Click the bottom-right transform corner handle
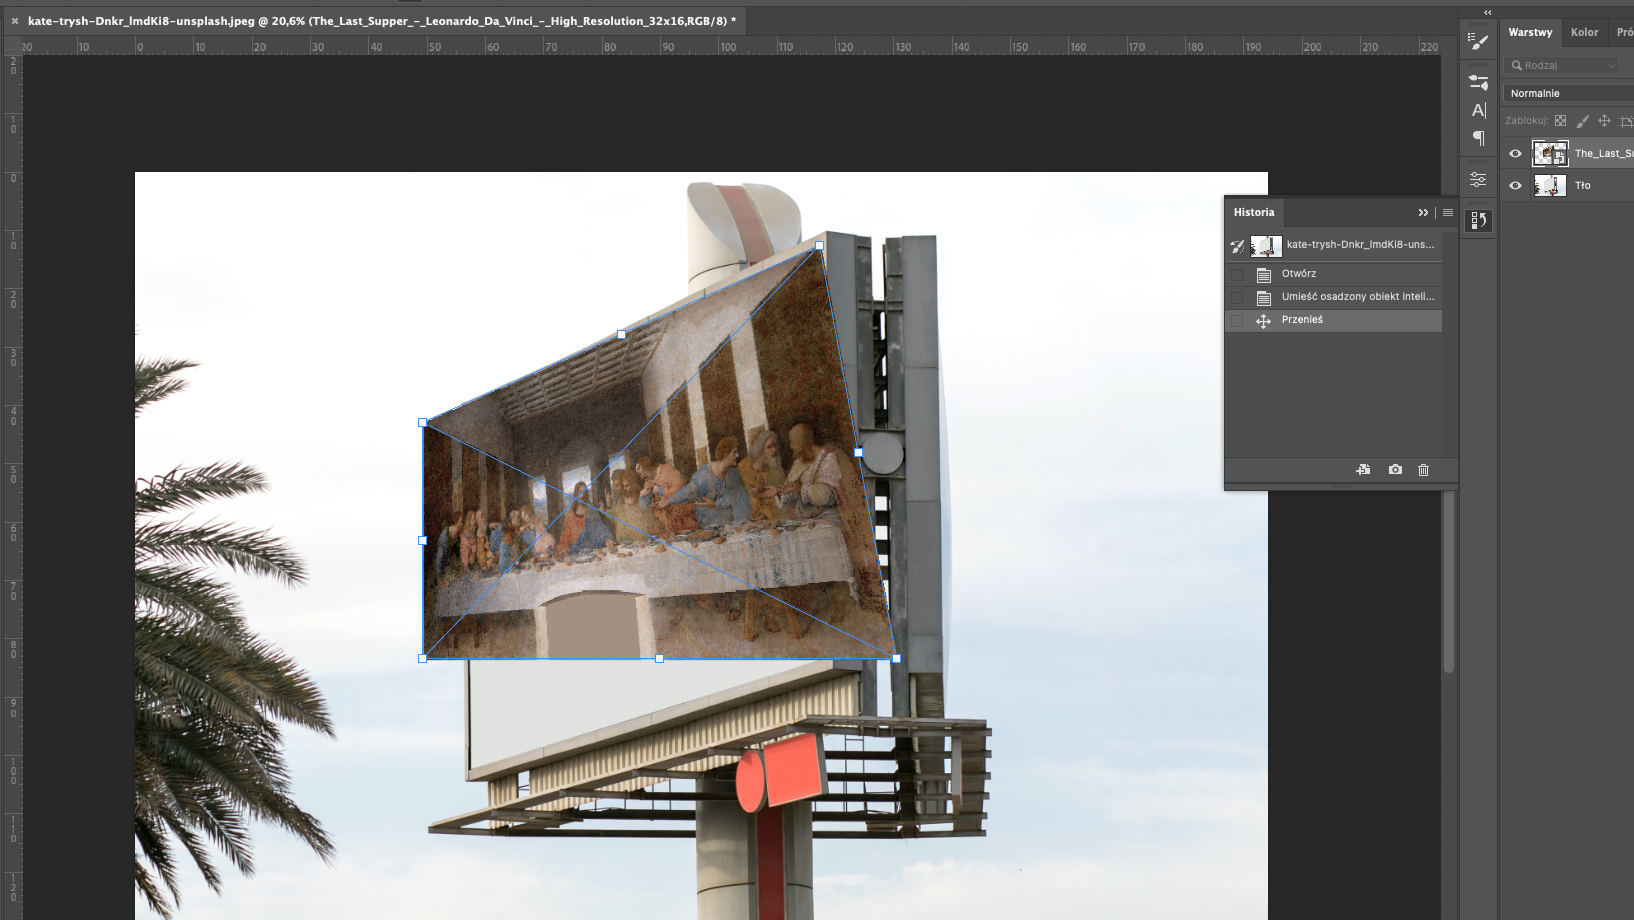Viewport: 1634px width, 920px height. tap(896, 658)
